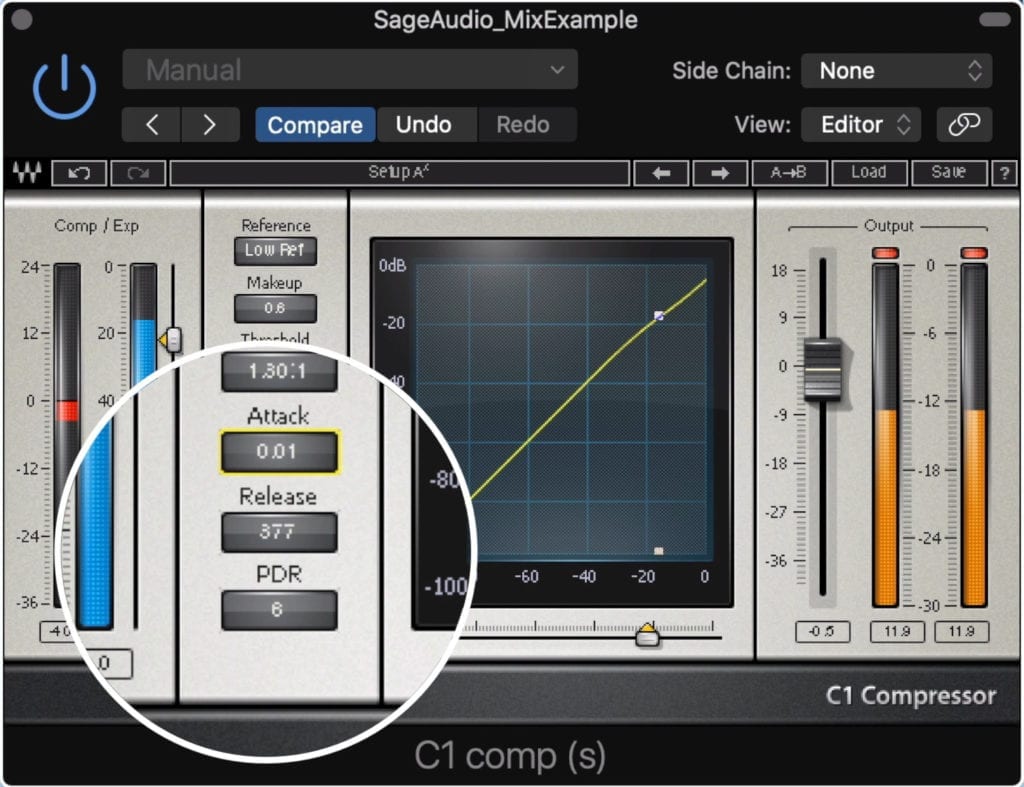Click the threshold slider handle beside meter
This screenshot has height=787, width=1024.
pos(172,340)
